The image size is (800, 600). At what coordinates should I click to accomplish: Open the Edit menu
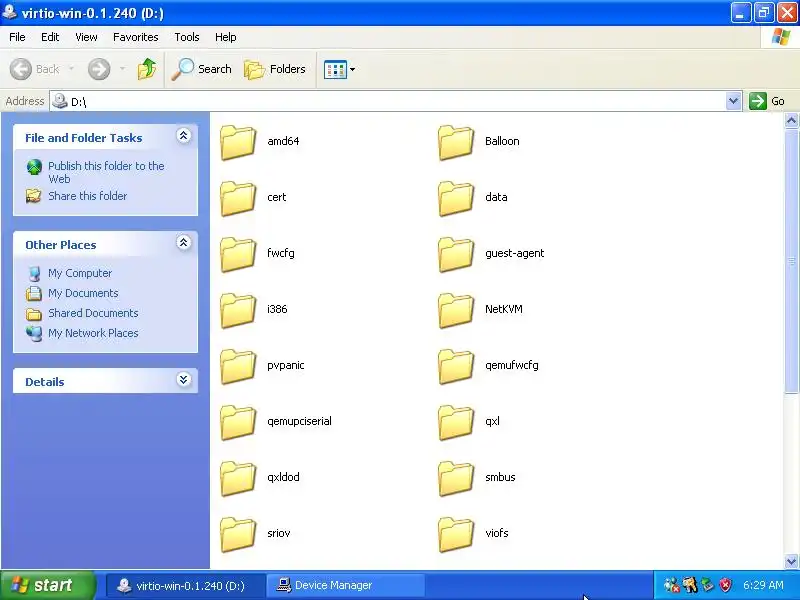[50, 37]
